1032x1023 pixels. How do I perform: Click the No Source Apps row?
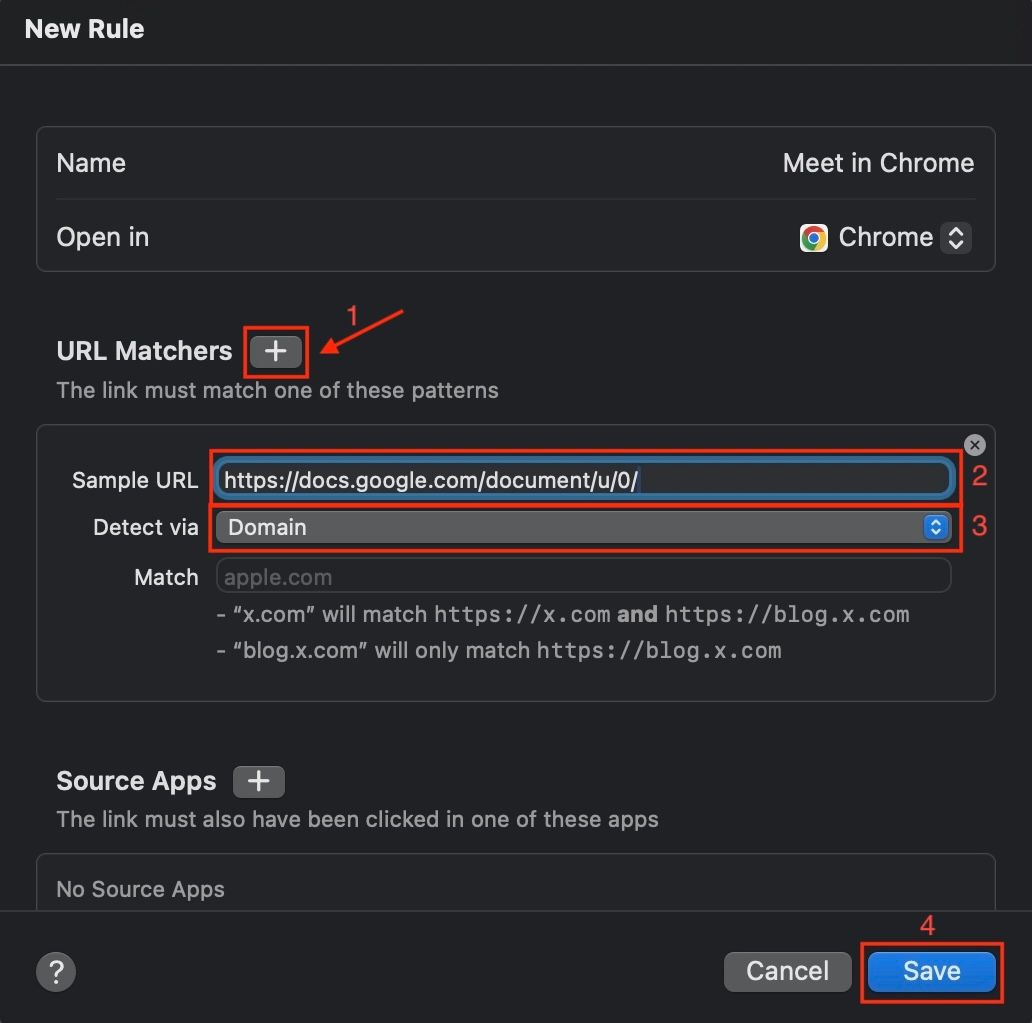pos(140,889)
